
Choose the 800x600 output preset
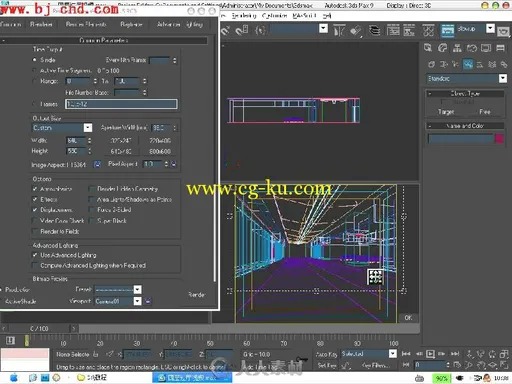[x=160, y=151]
